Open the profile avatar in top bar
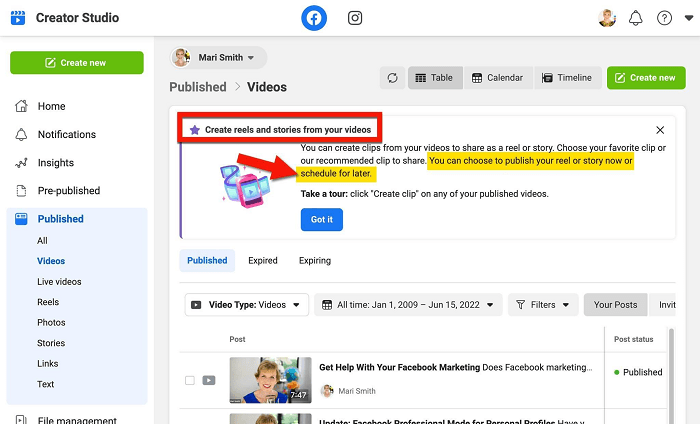This screenshot has width=700, height=424. tap(607, 18)
